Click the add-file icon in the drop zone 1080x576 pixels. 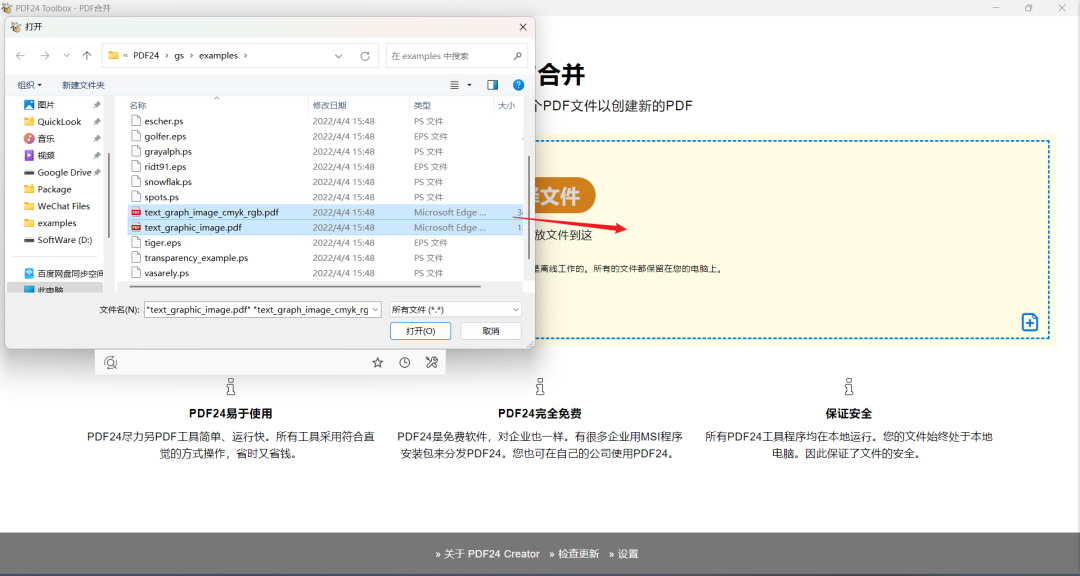point(1029,322)
